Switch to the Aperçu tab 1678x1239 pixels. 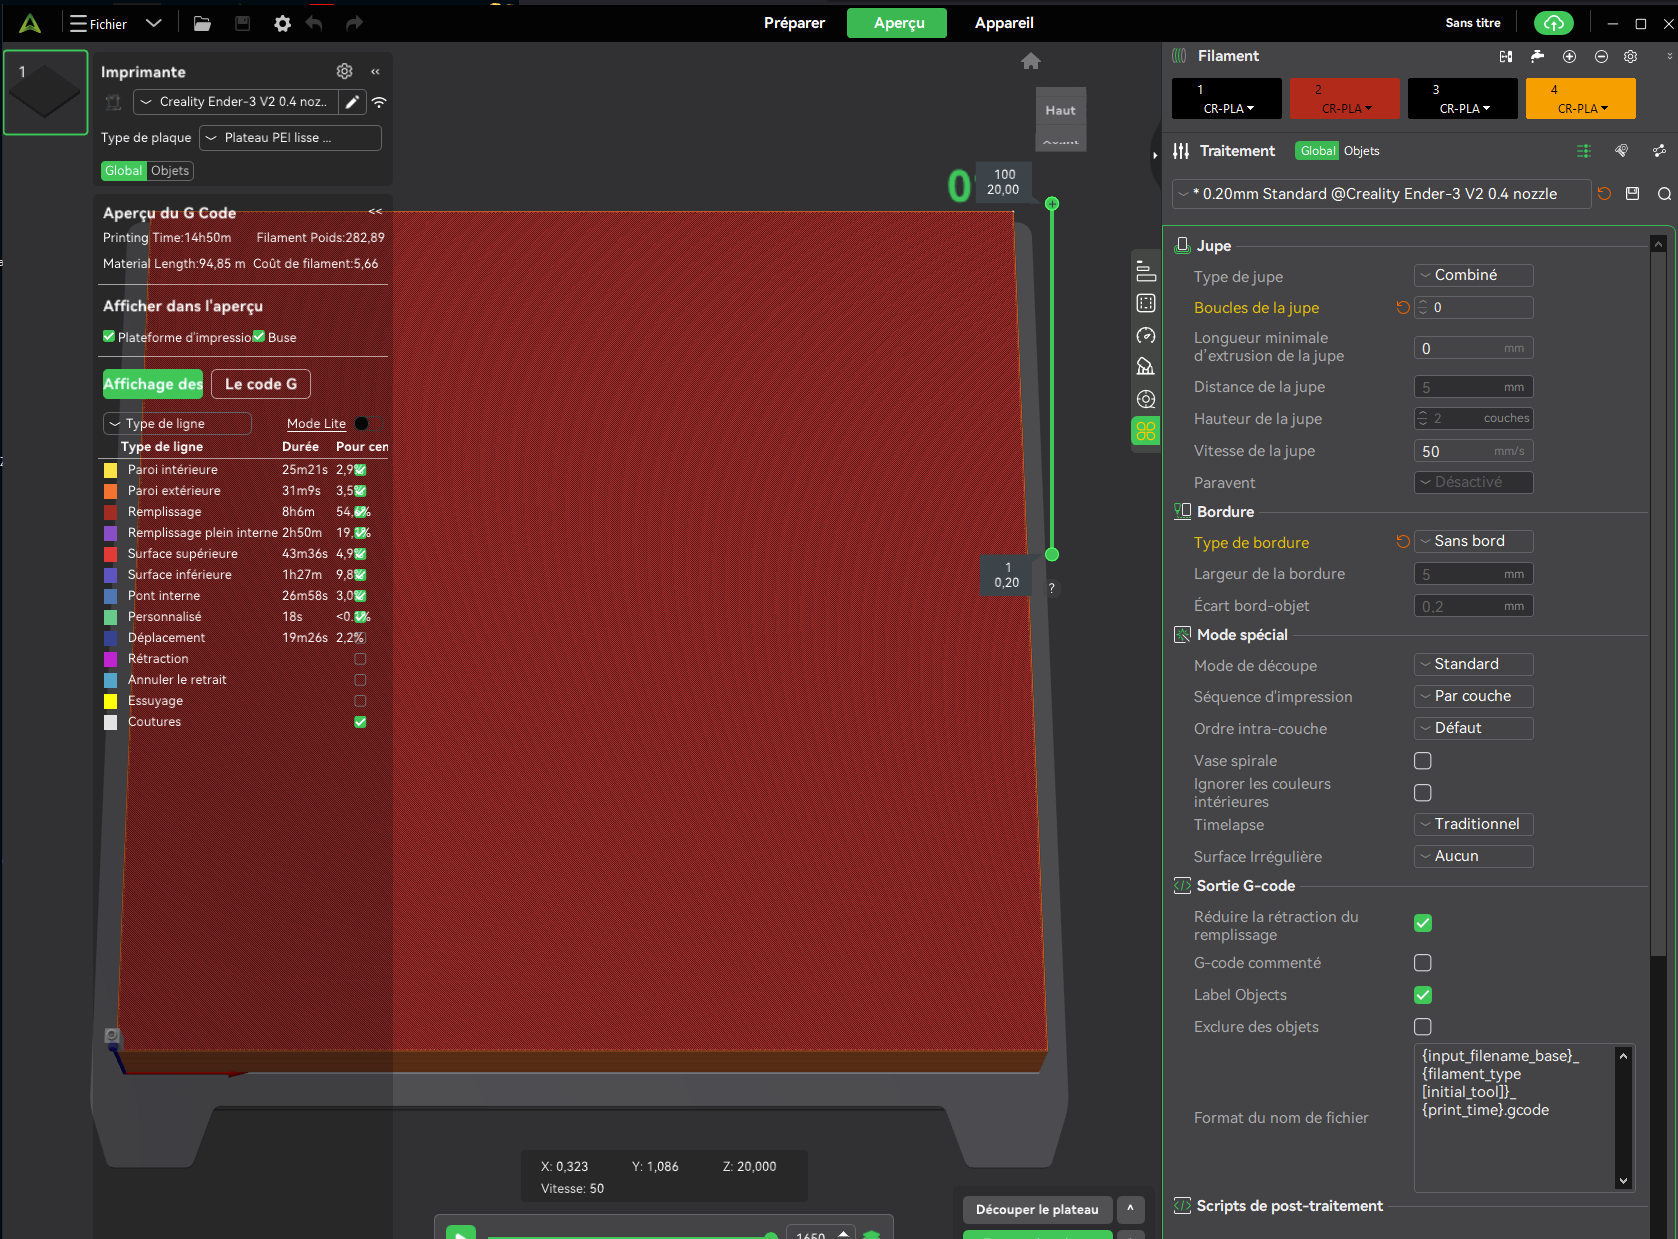coord(897,23)
